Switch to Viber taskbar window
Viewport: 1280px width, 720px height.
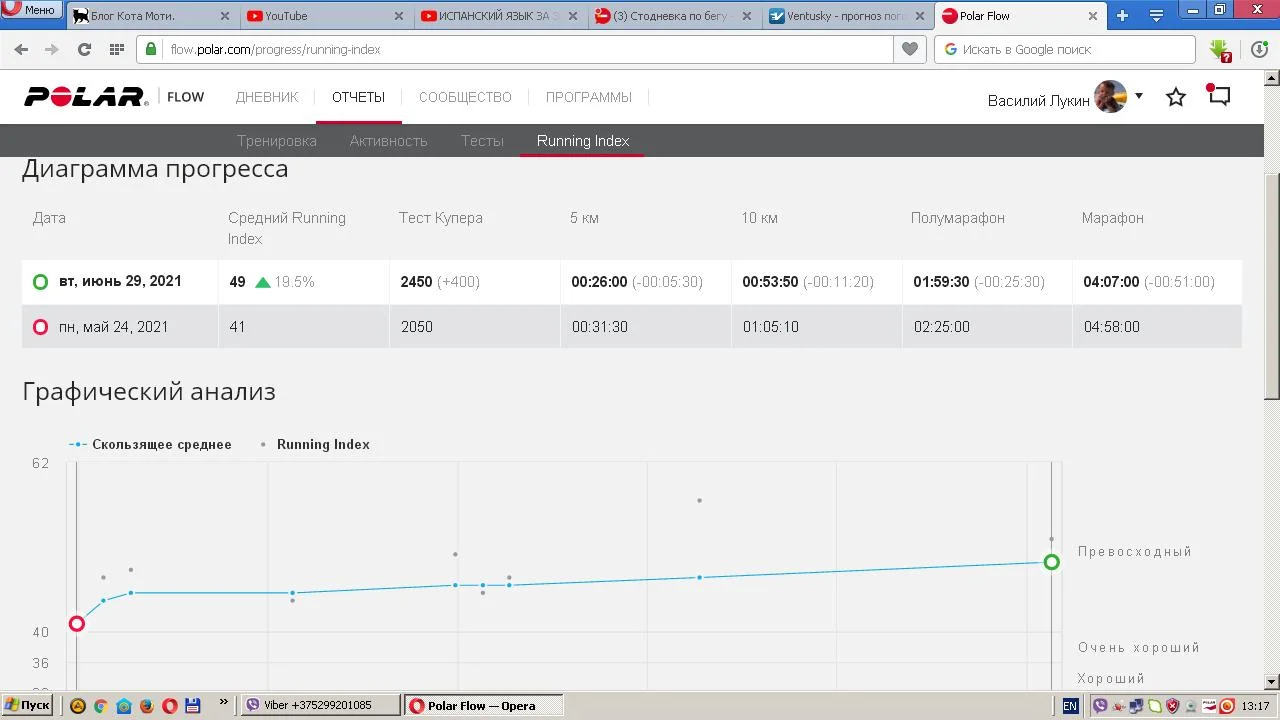[x=320, y=705]
